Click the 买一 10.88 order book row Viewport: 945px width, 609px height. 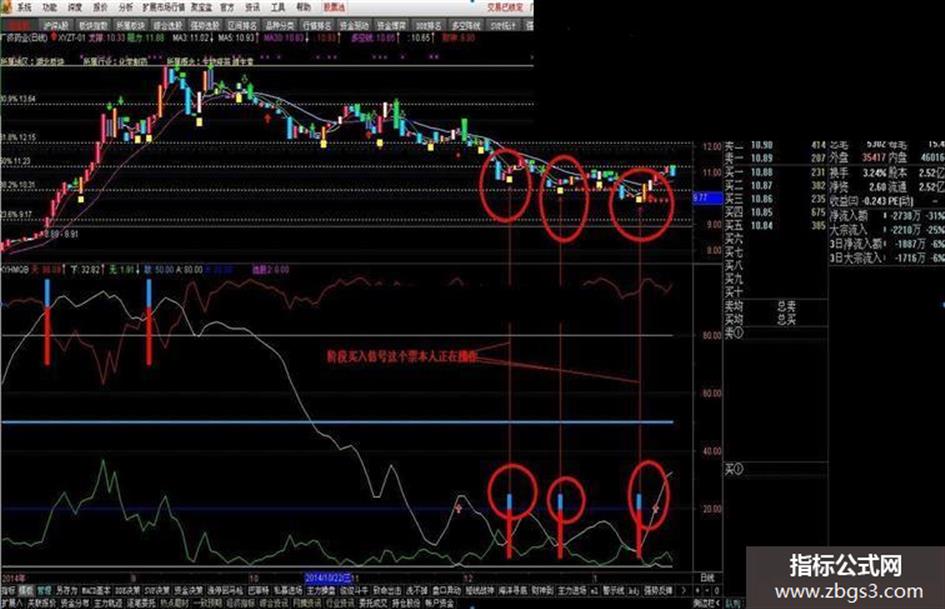click(x=775, y=172)
